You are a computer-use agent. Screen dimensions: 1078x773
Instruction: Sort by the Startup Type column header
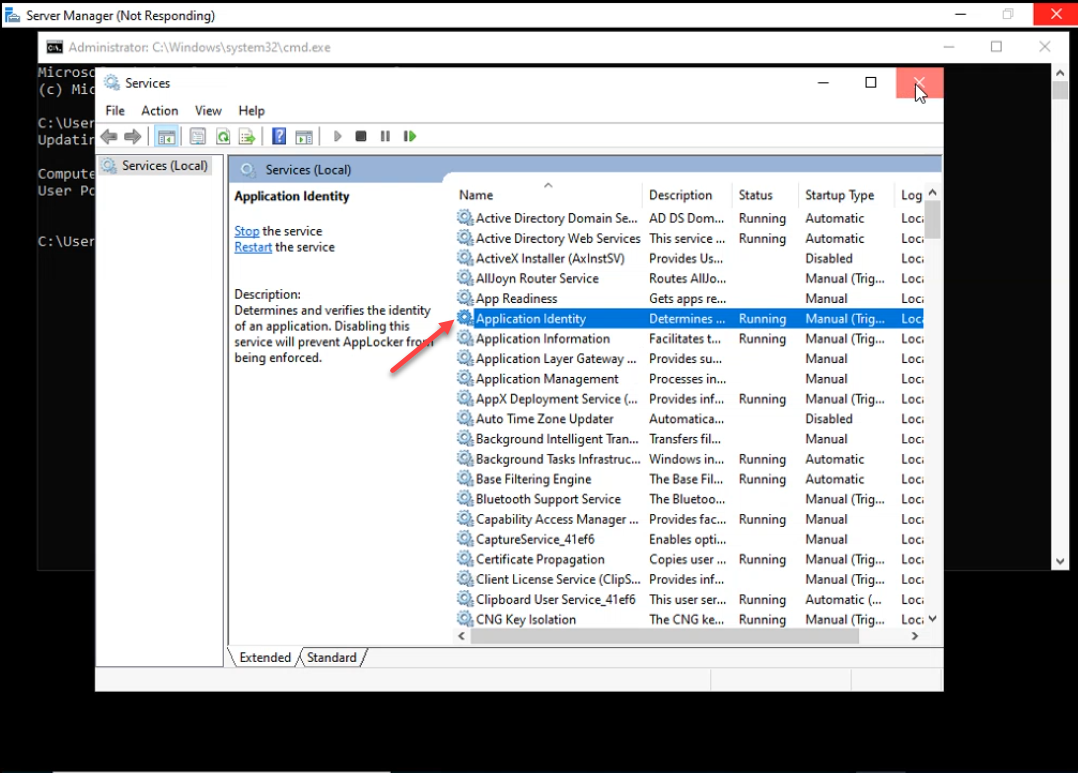pos(846,195)
